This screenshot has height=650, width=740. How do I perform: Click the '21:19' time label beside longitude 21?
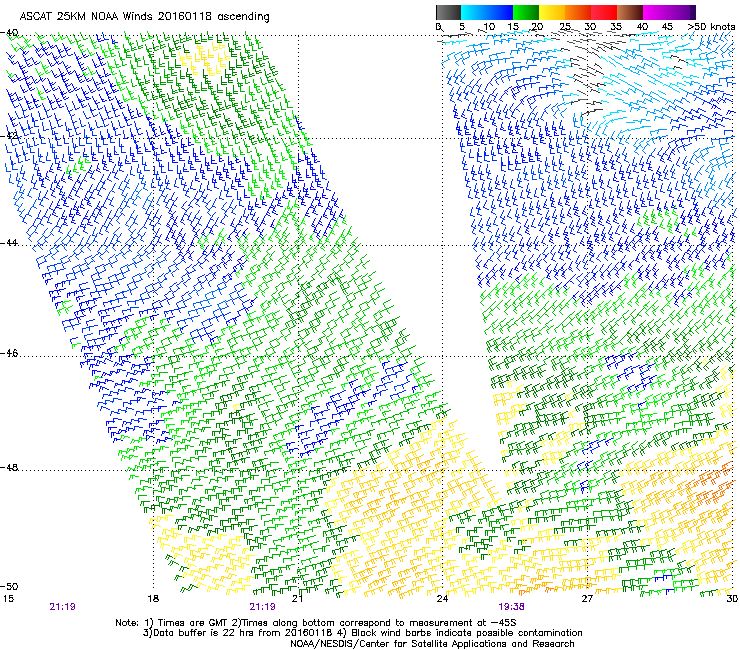(x=262, y=607)
